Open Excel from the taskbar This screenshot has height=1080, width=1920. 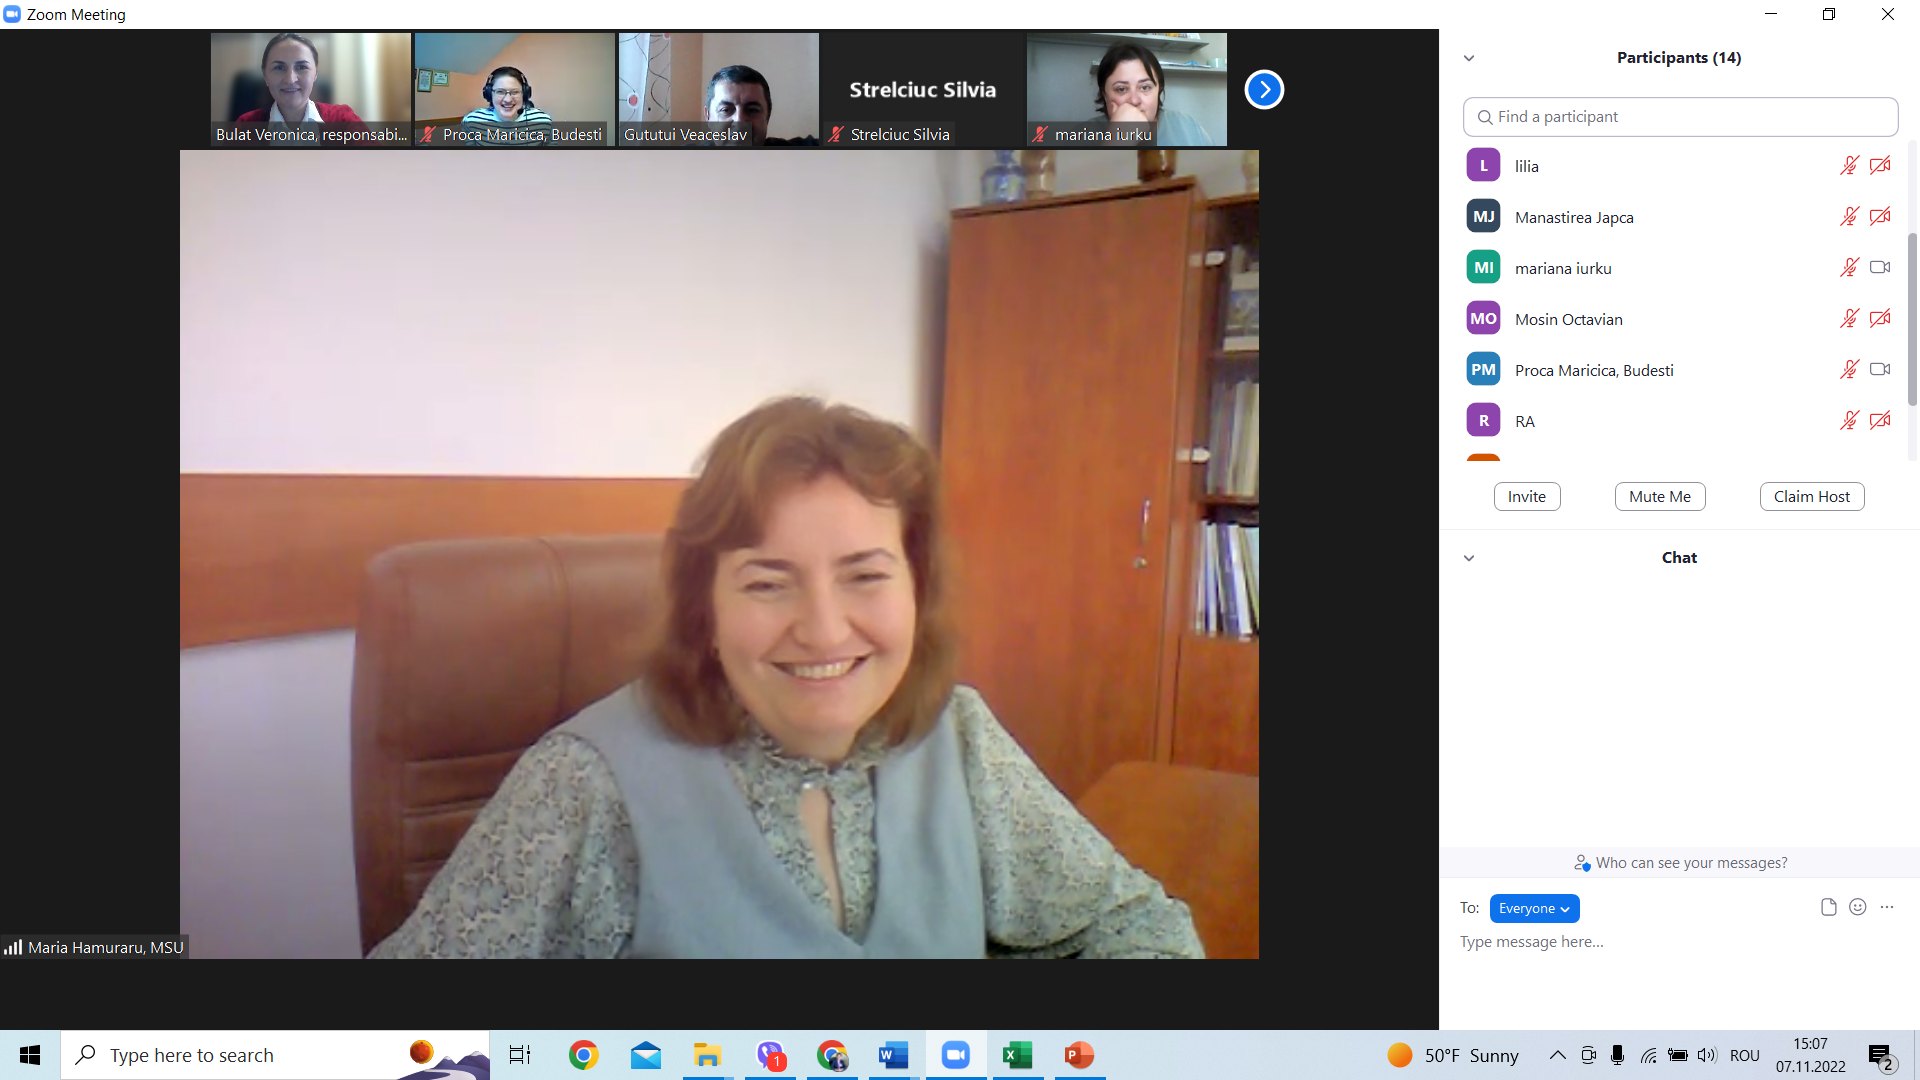click(1017, 1055)
